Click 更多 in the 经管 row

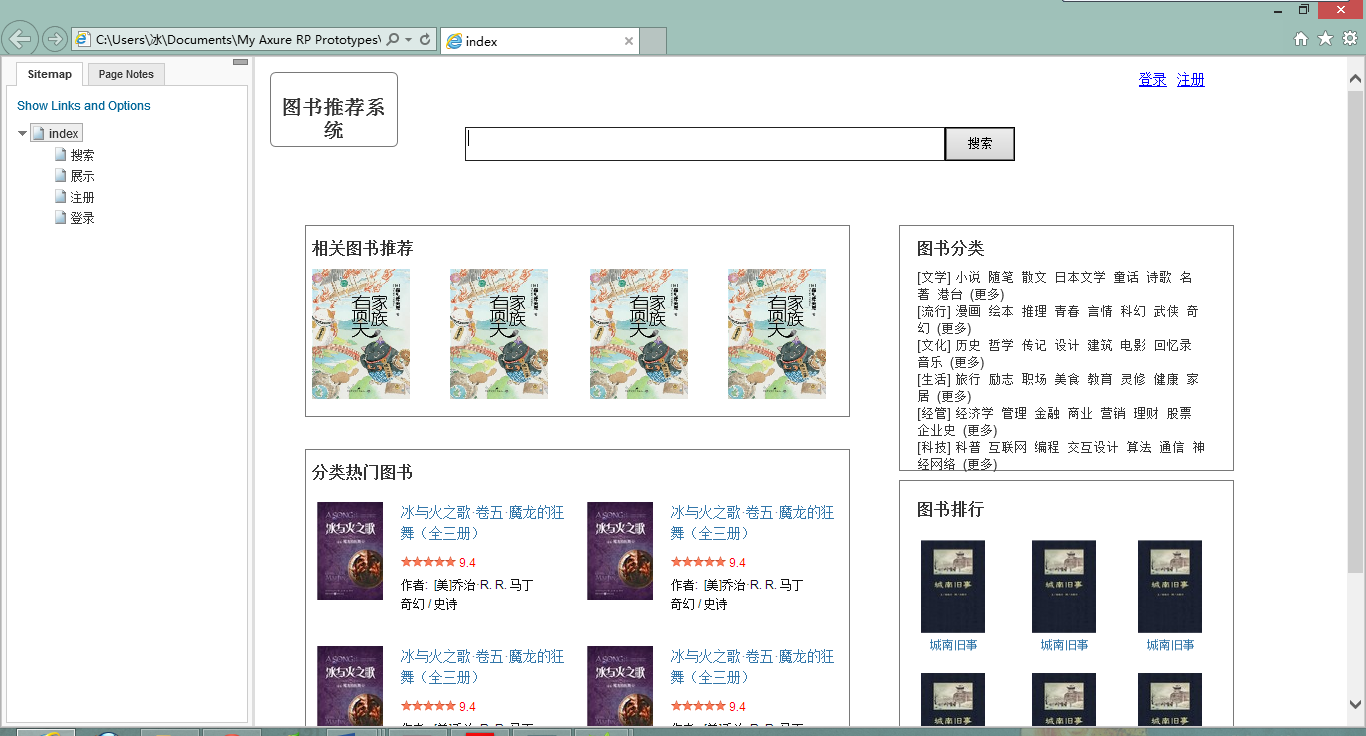(x=980, y=431)
